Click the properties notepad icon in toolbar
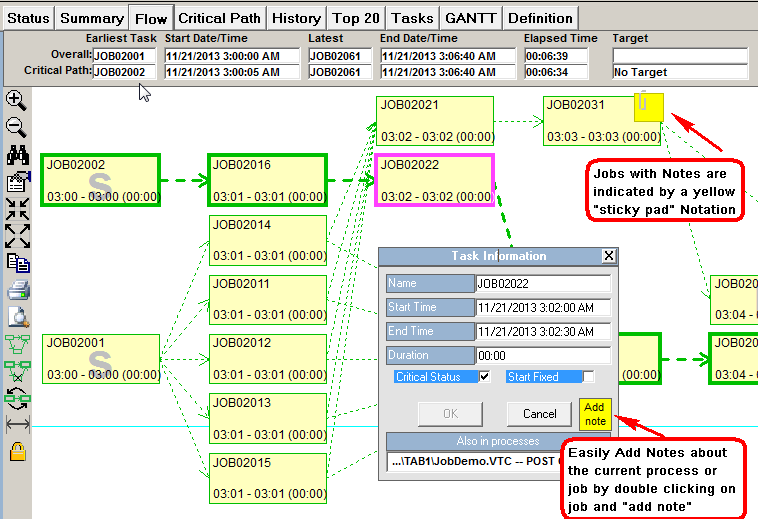The height and width of the screenshot is (519, 758). pos(18,182)
